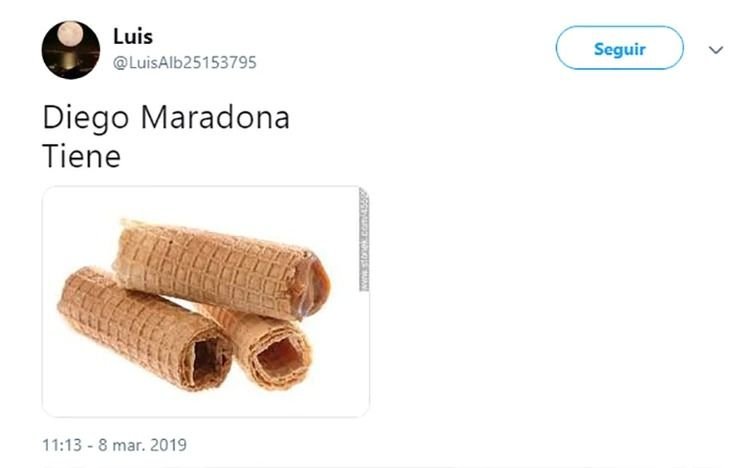This screenshot has height=468, width=750.
Task: Expand the tweet options chevron
Action: (x=716, y=50)
